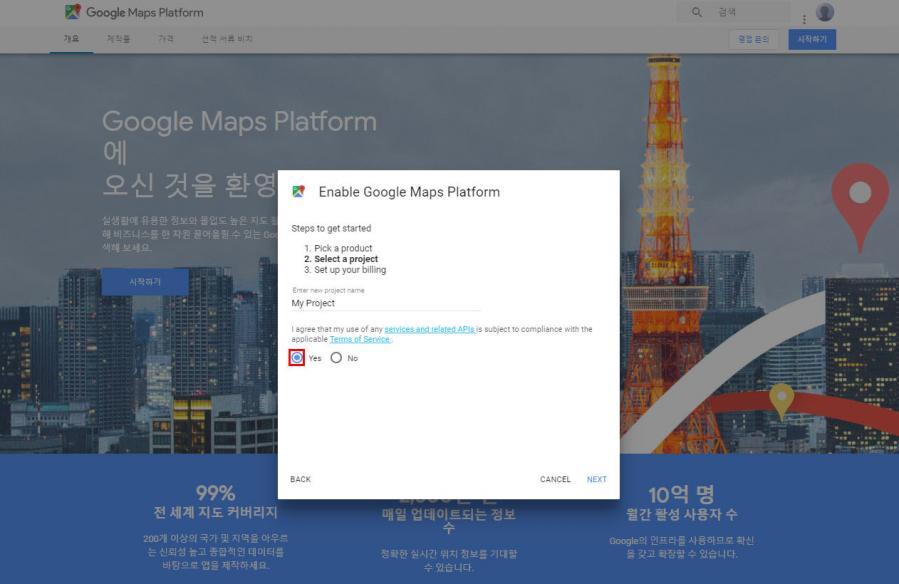Open the 가격 tab
Screen dimensions: 899x584
(x=165, y=39)
